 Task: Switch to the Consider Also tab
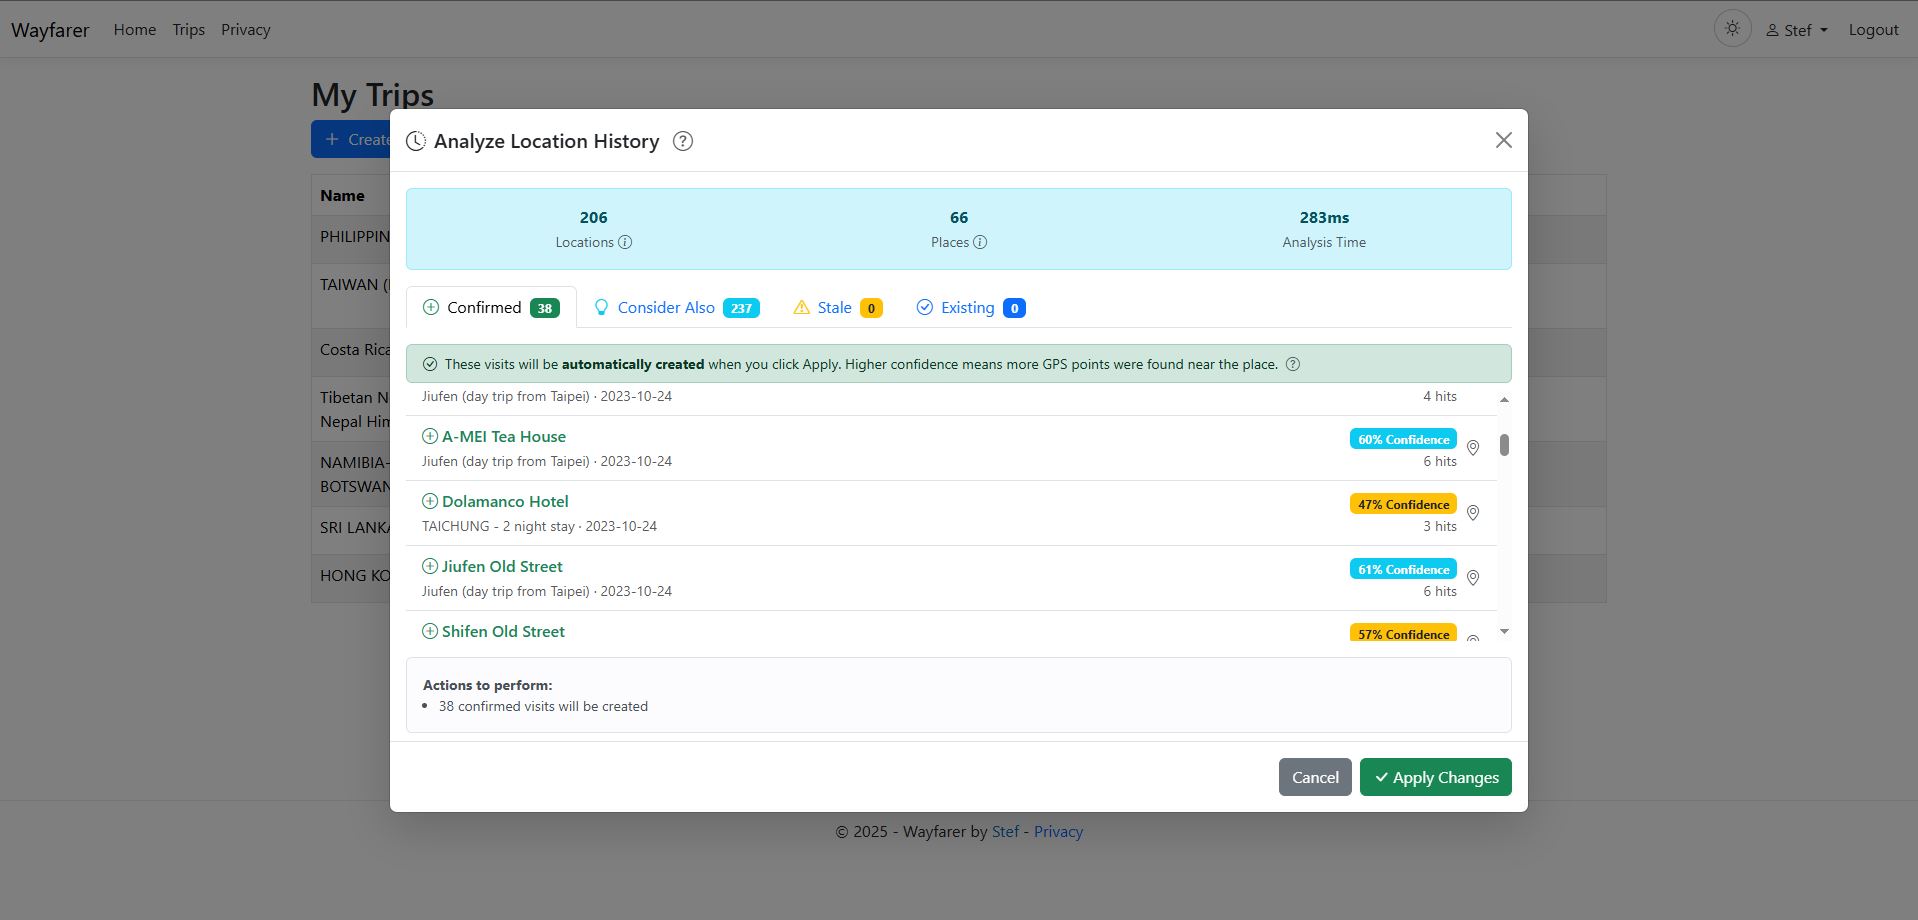pyautogui.click(x=676, y=307)
